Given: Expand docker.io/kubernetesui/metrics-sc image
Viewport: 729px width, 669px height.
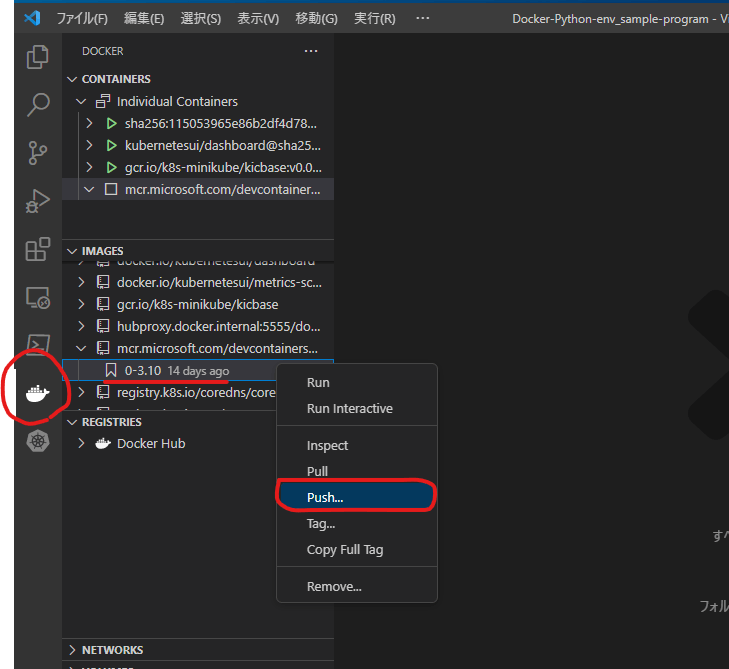Looking at the screenshot, I should click(81, 282).
